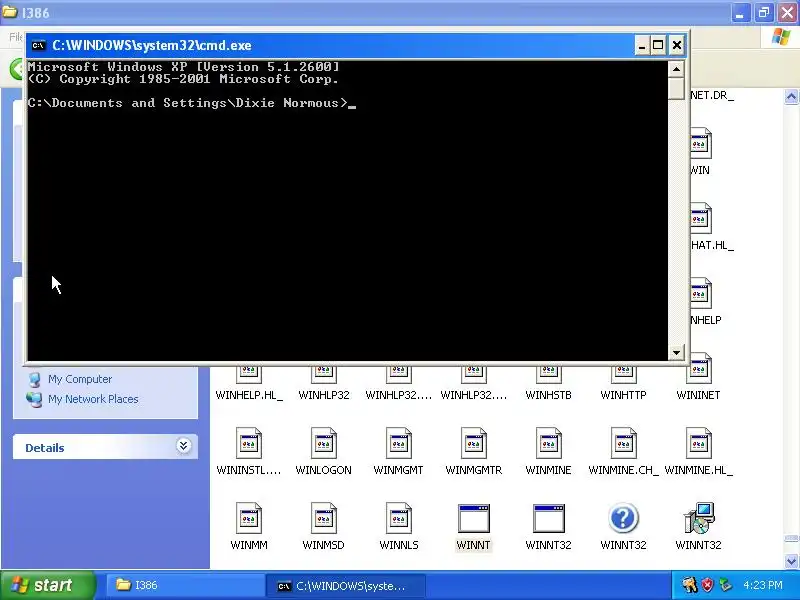
Task: Open My Computer link in Other Places
Action: [80, 379]
